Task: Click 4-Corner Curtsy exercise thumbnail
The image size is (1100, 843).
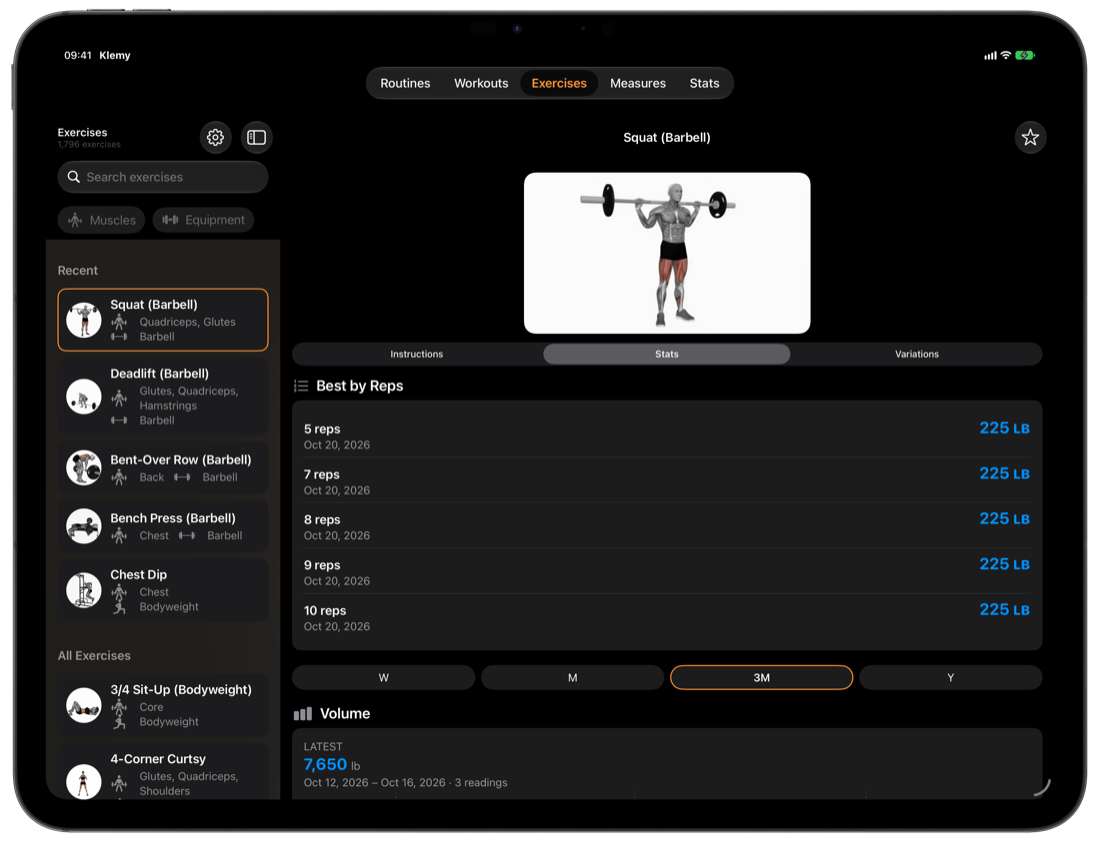Action: tap(83, 781)
